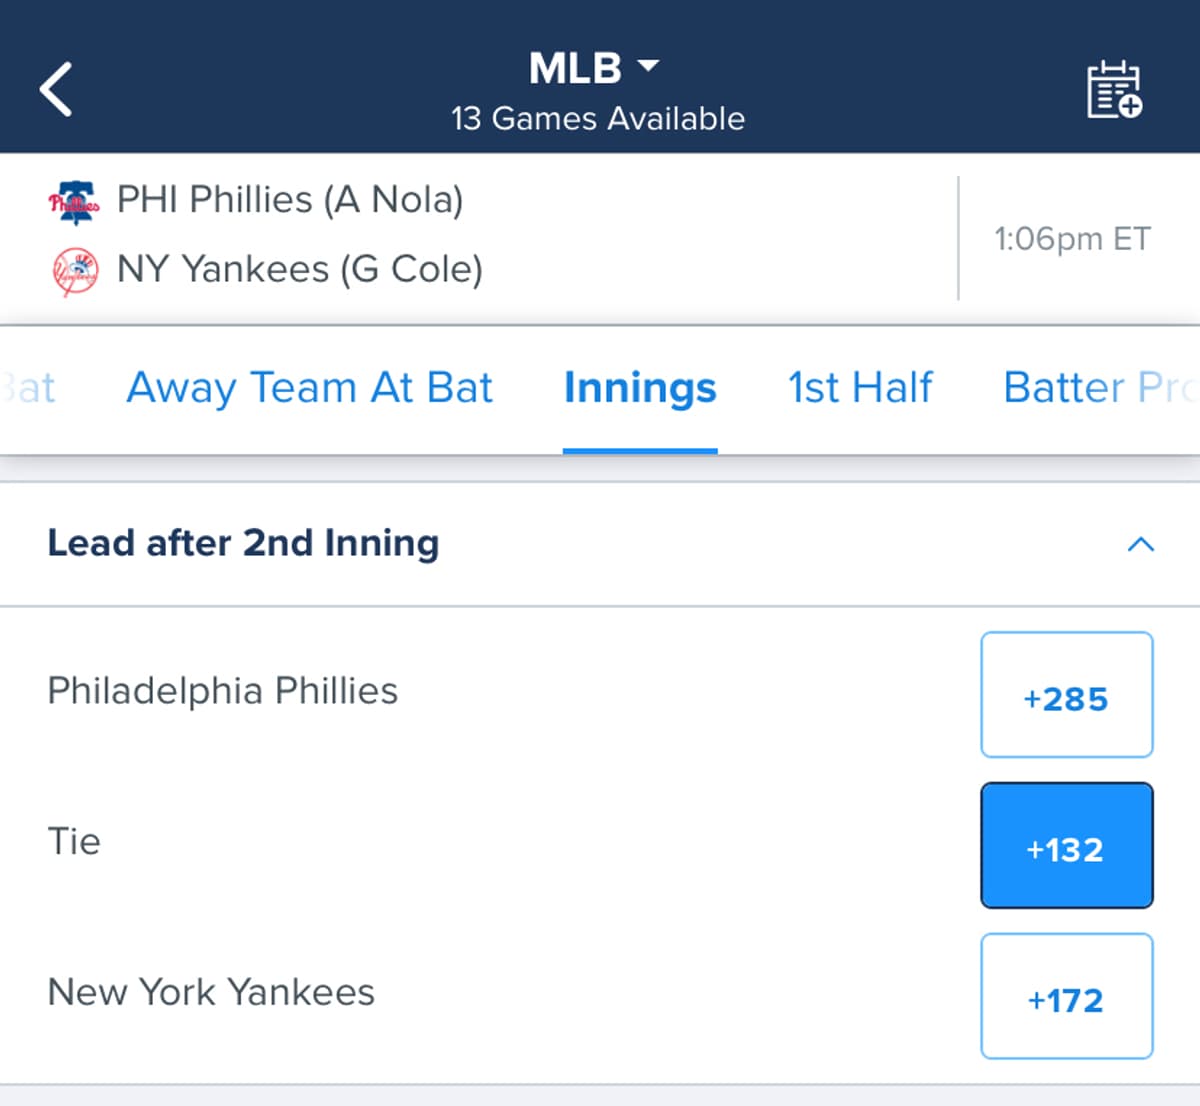This screenshot has height=1106, width=1200.
Task: Select the Innings tab
Action: pyautogui.click(x=640, y=388)
